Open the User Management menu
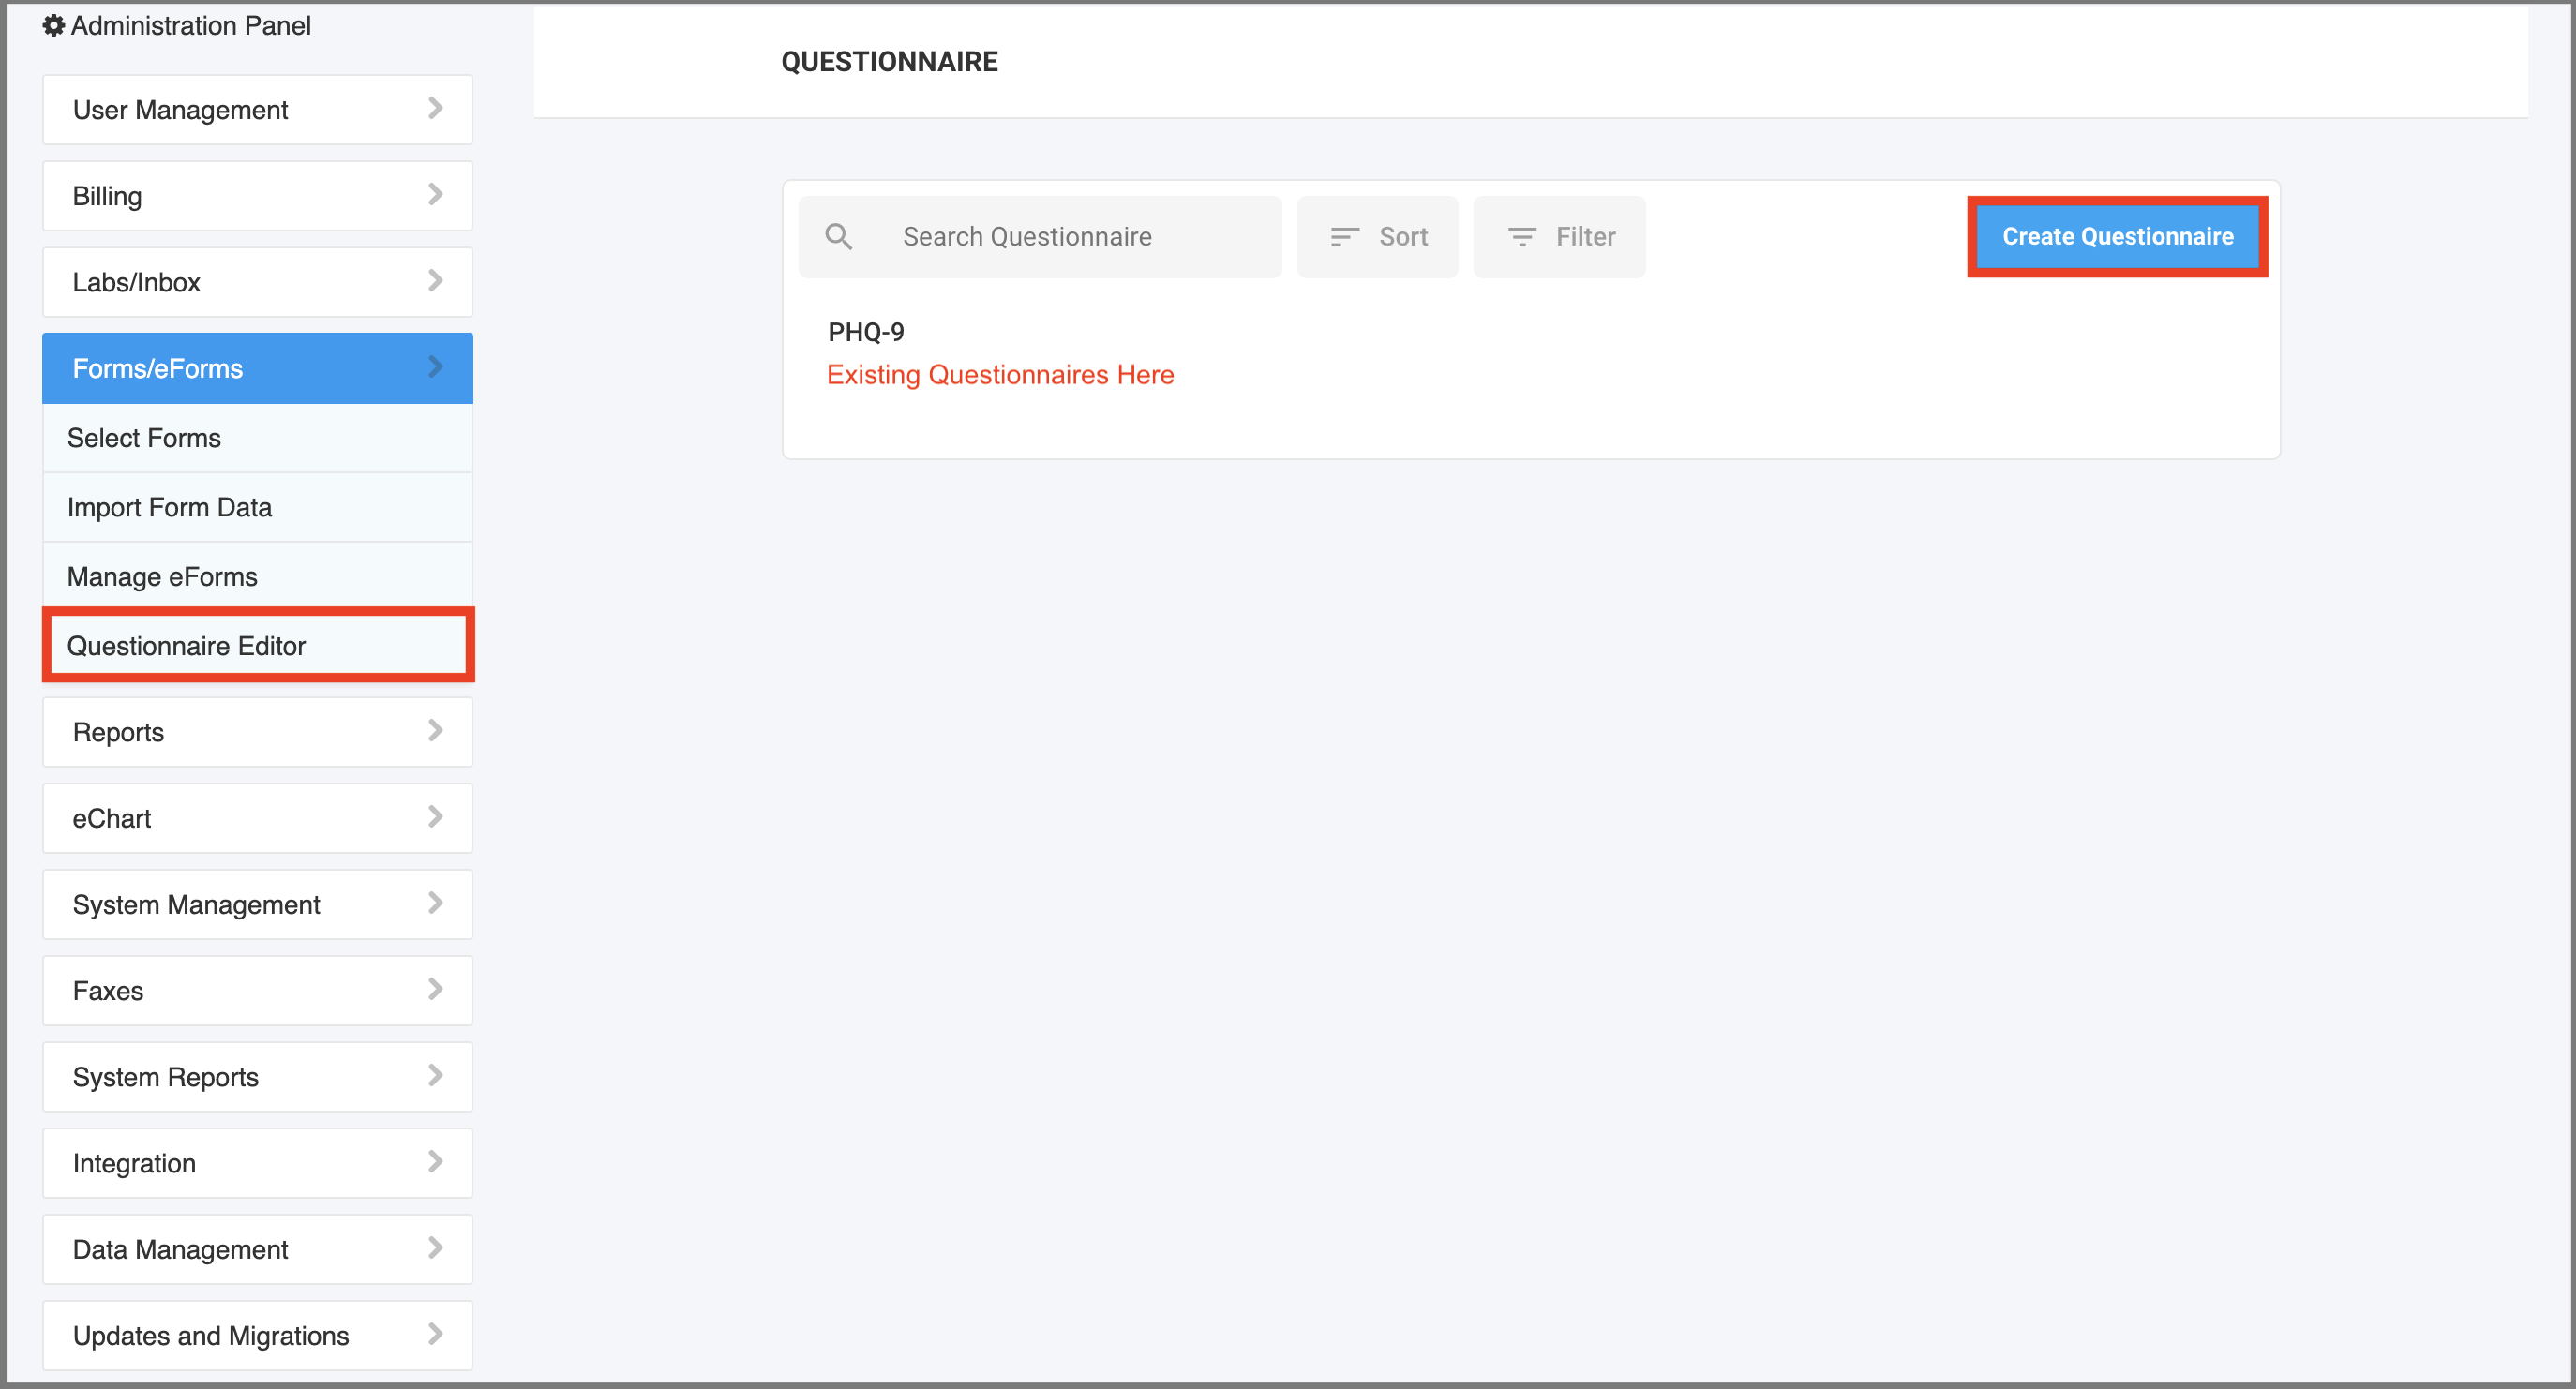2576x1389 pixels. pyautogui.click(x=257, y=110)
